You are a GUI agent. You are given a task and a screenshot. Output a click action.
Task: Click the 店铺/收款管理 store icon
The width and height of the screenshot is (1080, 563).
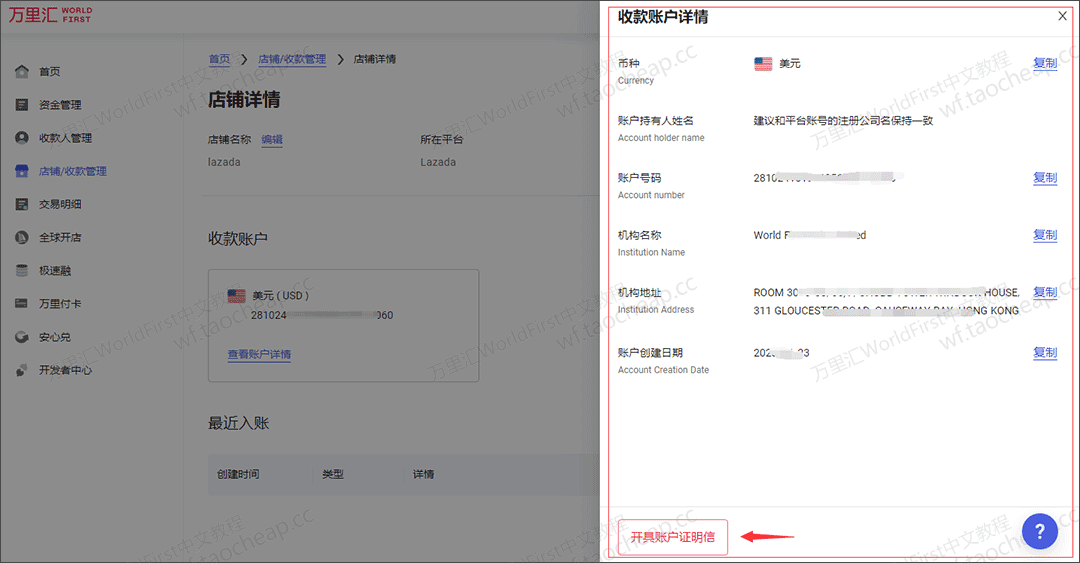pyautogui.click(x=22, y=171)
